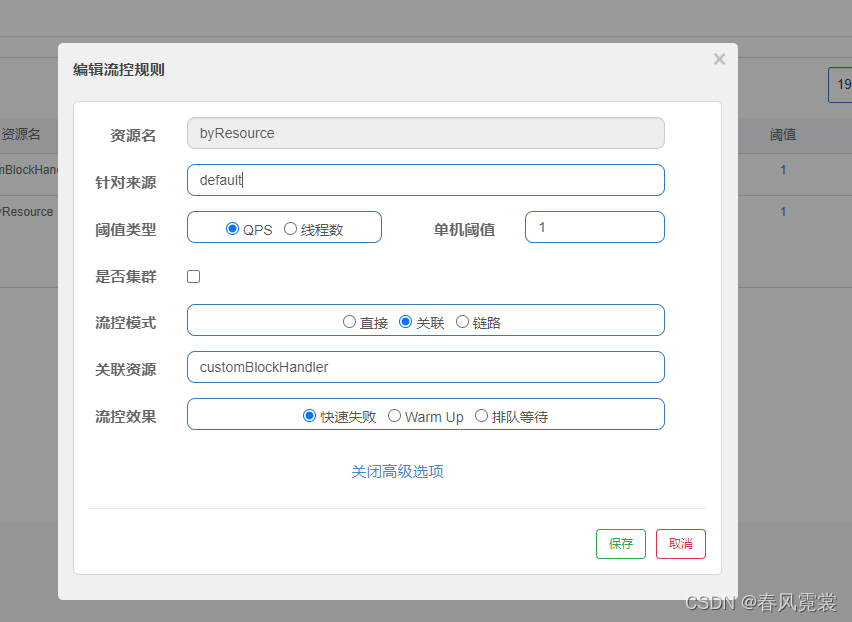The width and height of the screenshot is (852, 622).
Task: Choose 关联 flow control mode
Action: click(x=405, y=322)
